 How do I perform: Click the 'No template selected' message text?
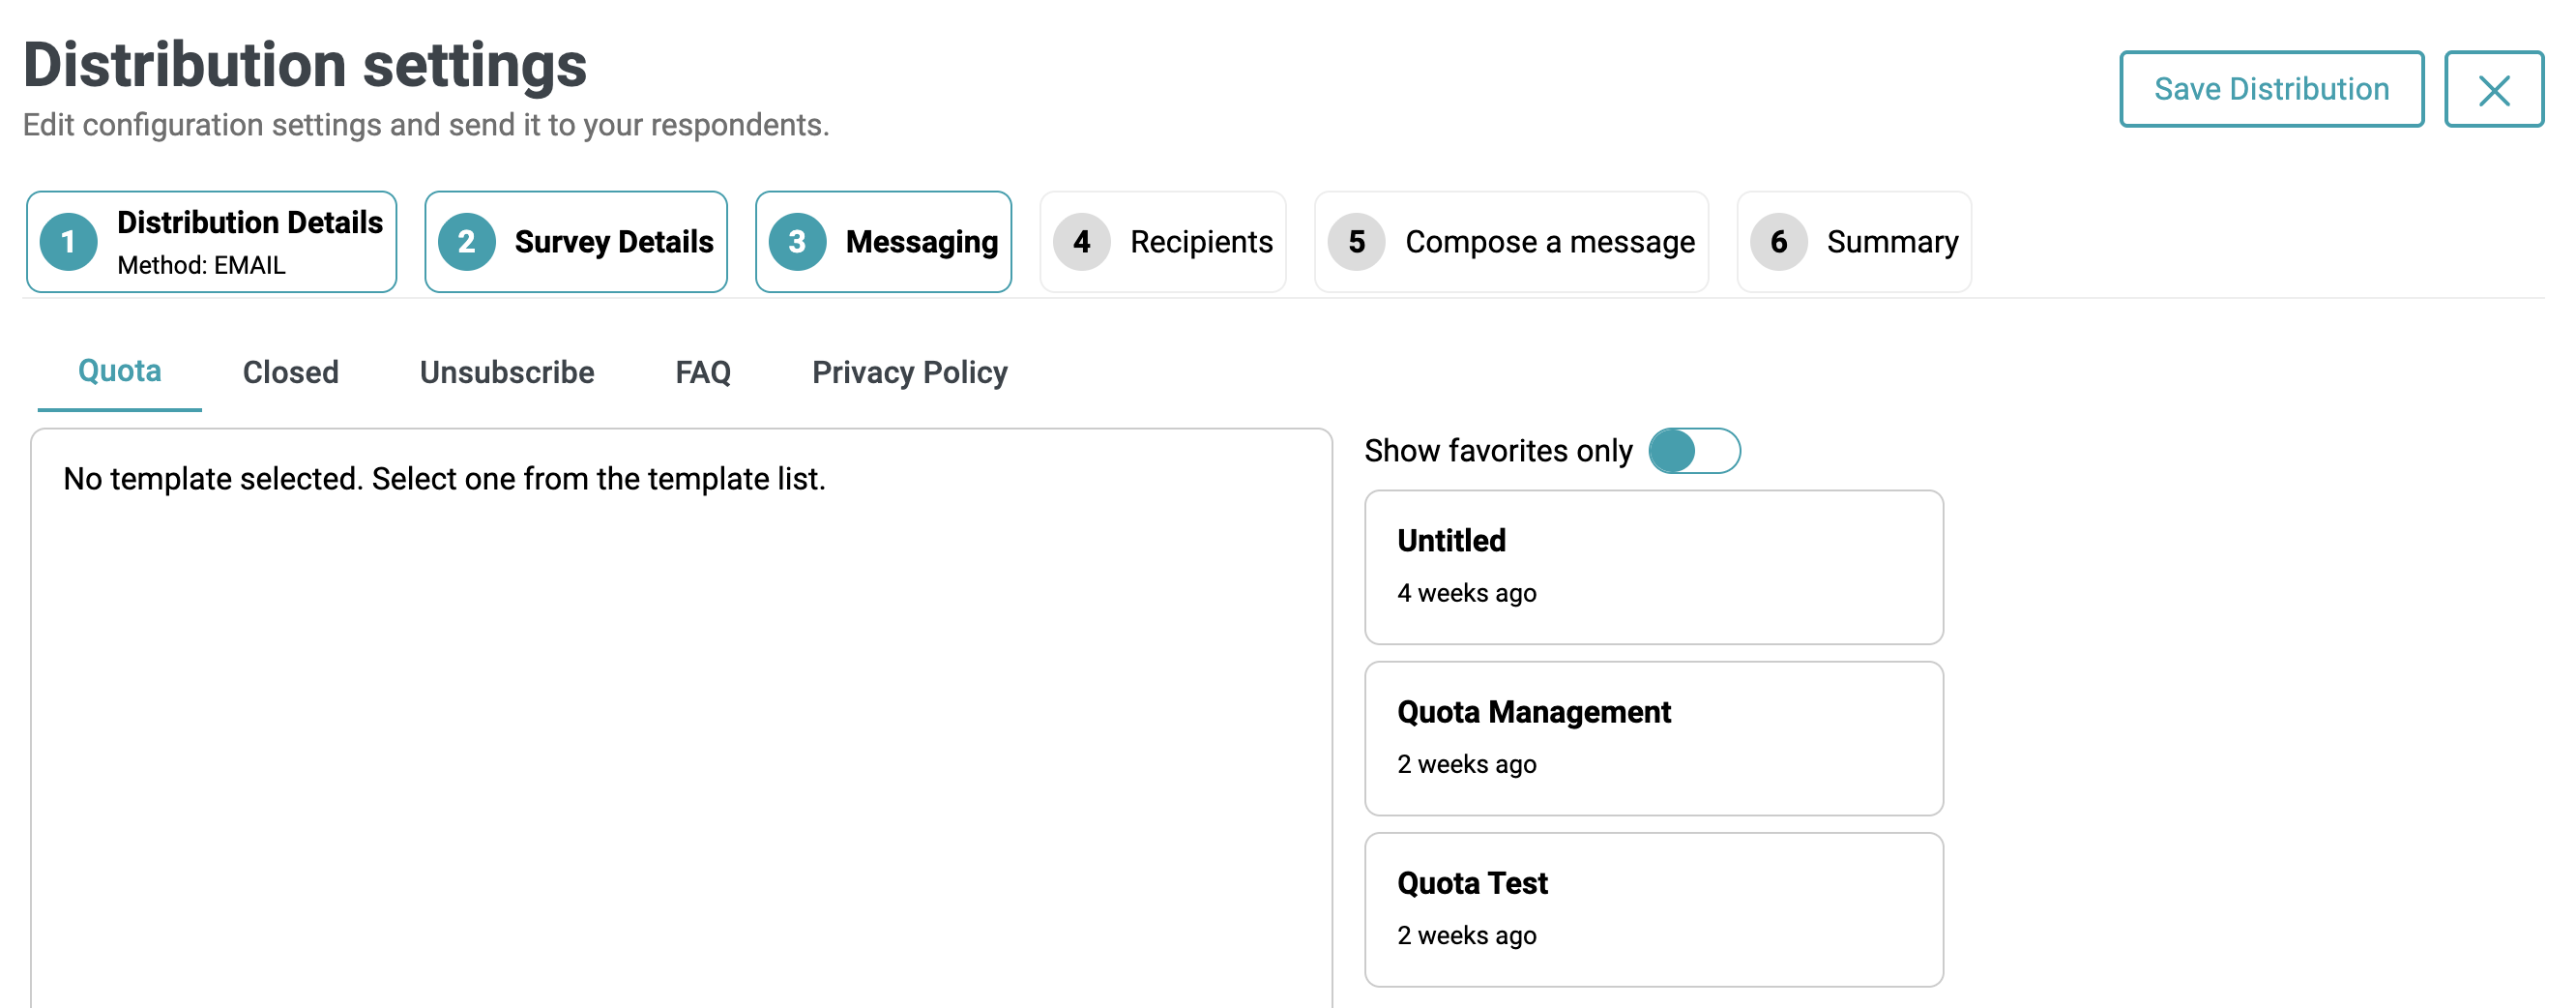(x=444, y=479)
